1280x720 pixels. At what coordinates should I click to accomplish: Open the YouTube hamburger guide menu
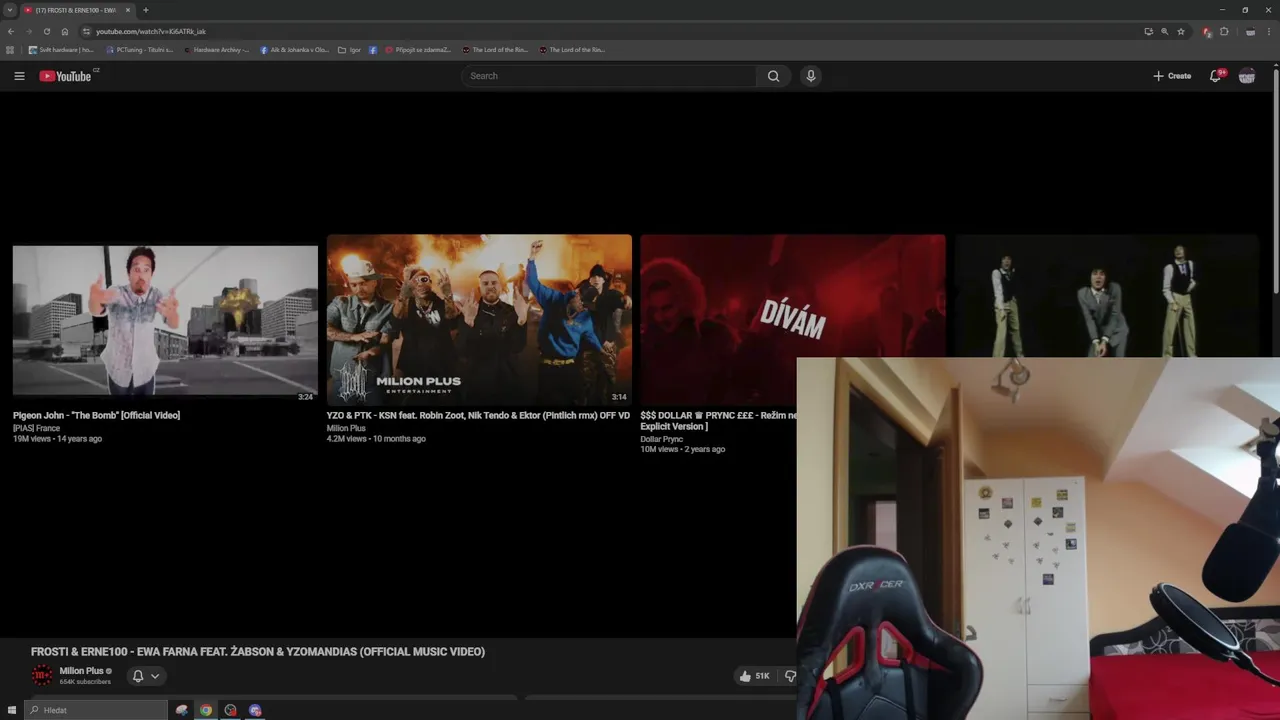19,76
